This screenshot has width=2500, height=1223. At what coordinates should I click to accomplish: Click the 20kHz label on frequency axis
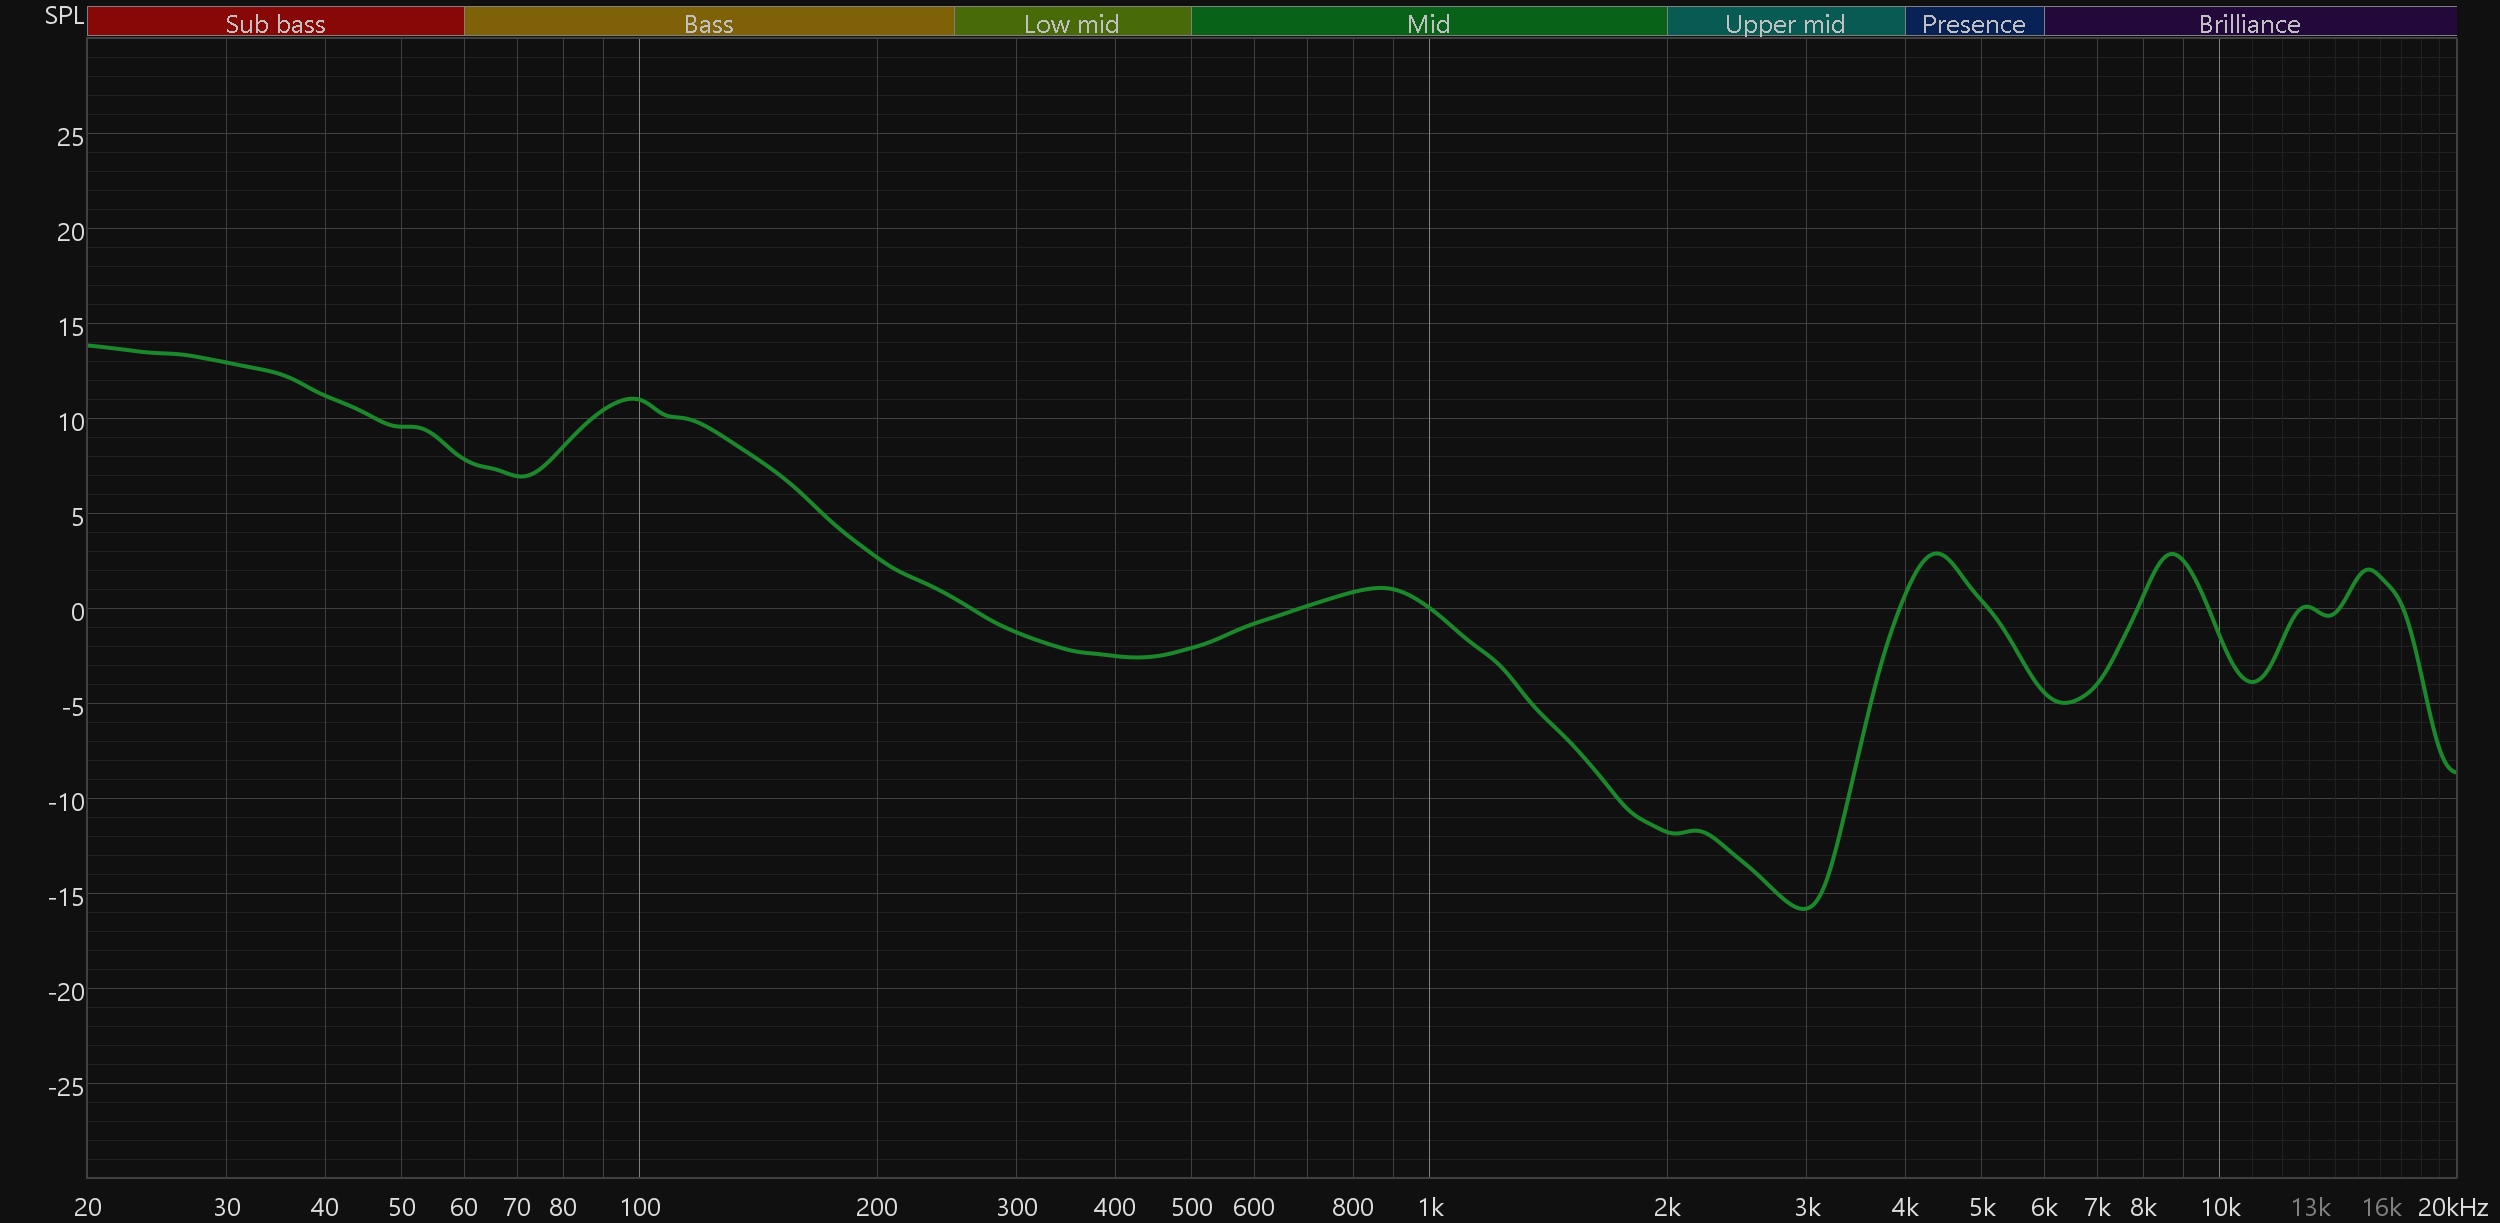[x=2452, y=1207]
